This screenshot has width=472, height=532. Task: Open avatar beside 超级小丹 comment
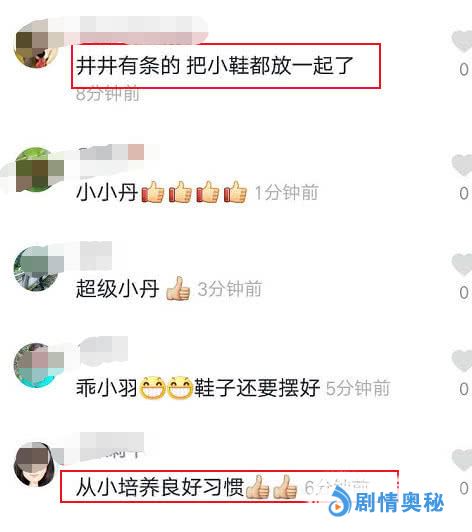(37, 269)
